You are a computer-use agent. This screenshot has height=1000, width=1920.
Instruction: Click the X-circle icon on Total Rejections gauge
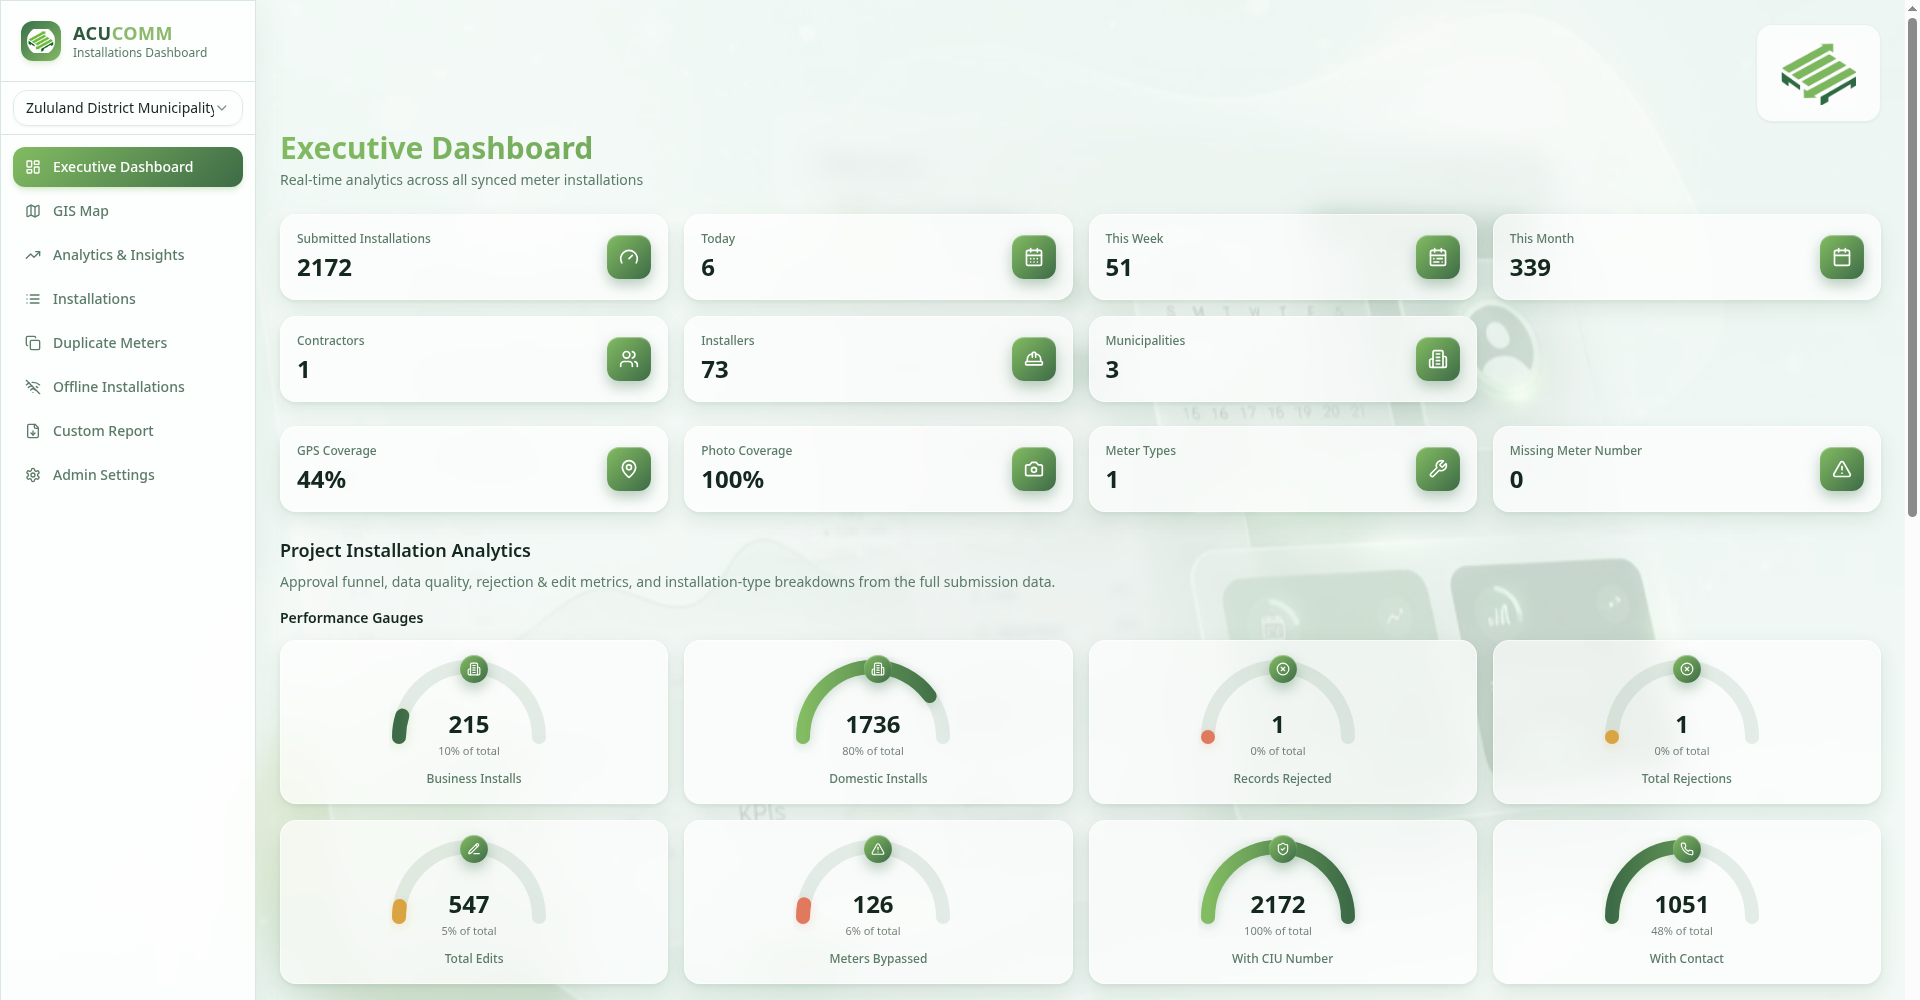[1687, 669]
